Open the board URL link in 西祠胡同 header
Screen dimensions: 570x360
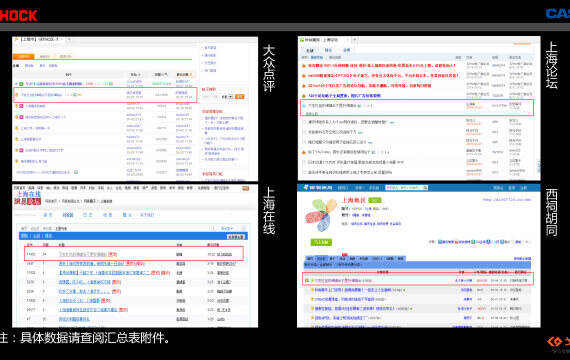507,200
